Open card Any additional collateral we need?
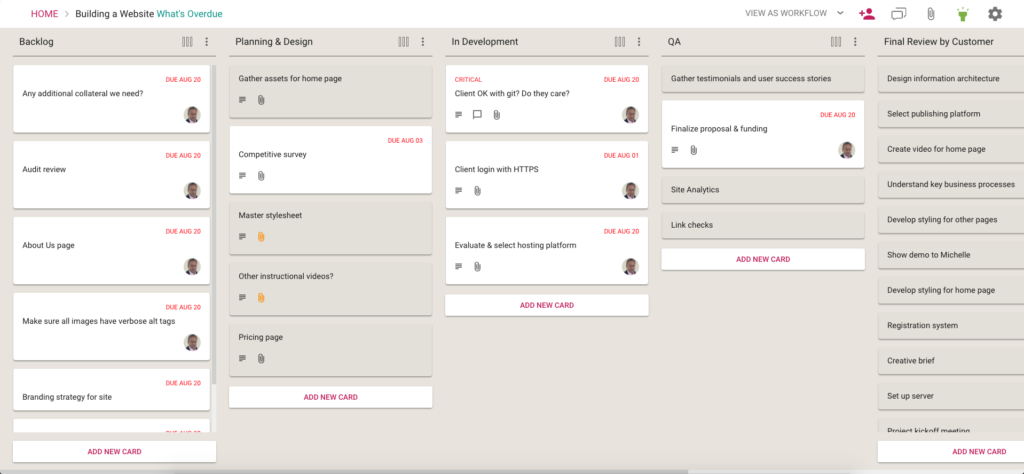 (x=112, y=99)
